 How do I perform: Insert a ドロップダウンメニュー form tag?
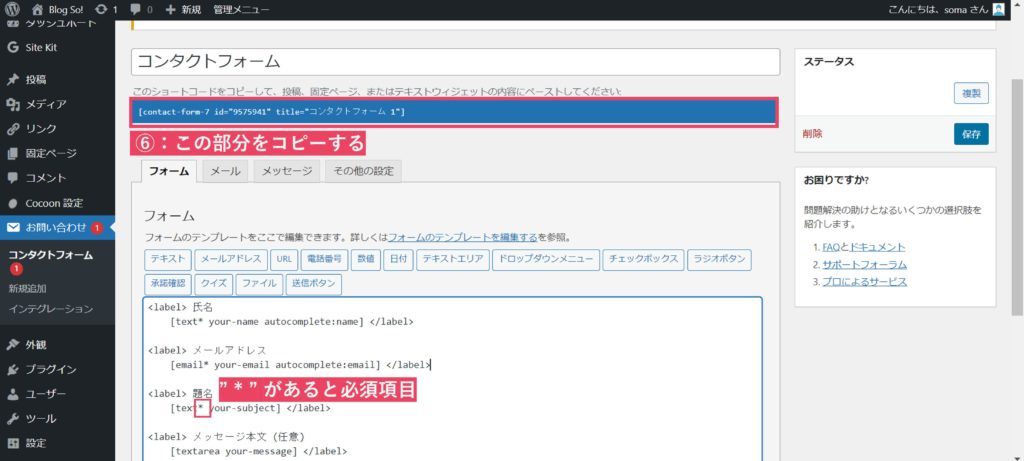(545, 260)
